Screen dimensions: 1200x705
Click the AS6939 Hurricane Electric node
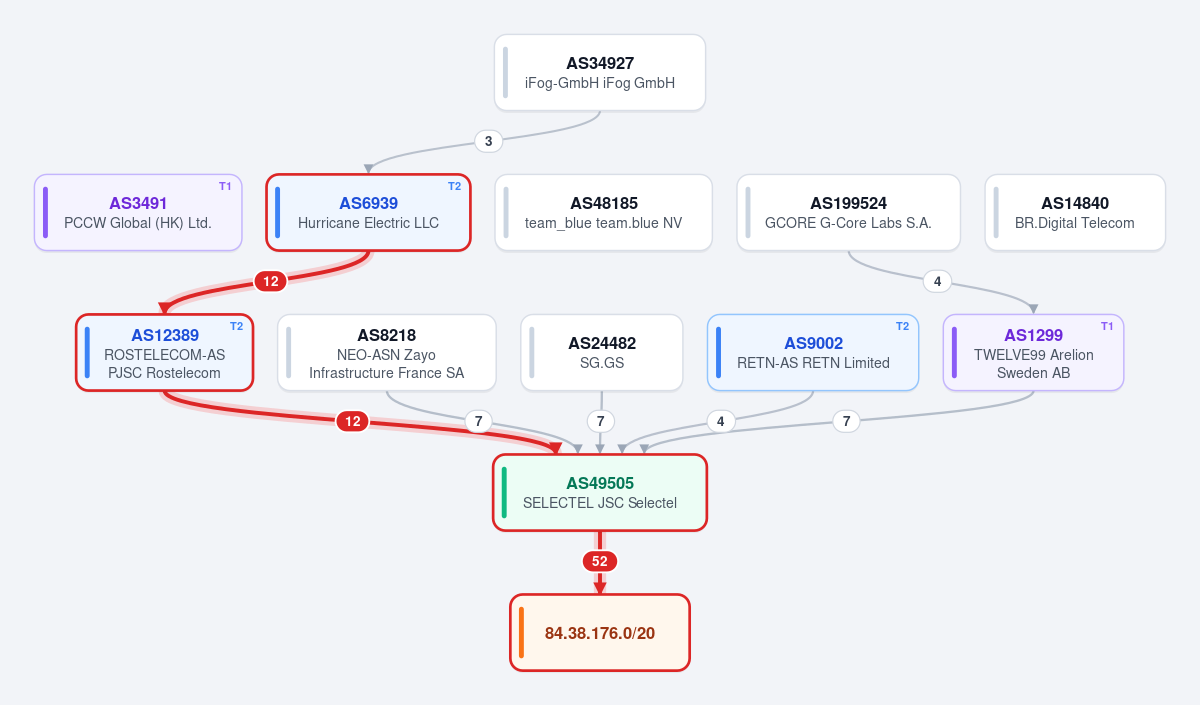point(368,212)
